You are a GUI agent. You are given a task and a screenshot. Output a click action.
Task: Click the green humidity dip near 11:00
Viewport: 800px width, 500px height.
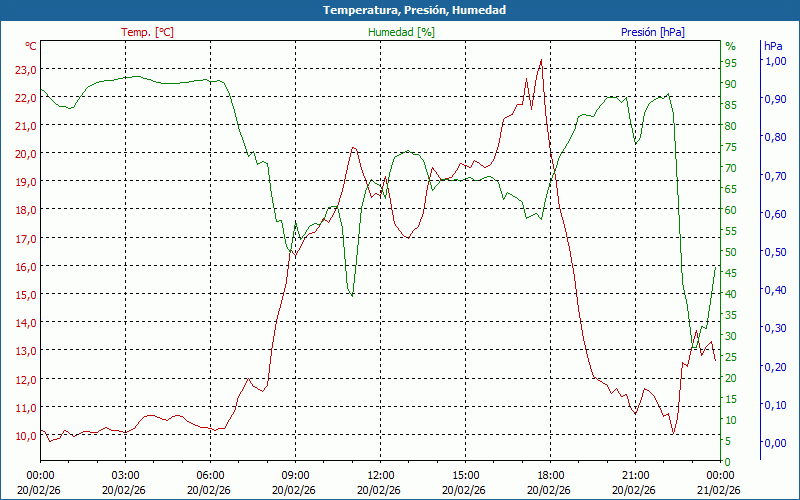pos(351,295)
